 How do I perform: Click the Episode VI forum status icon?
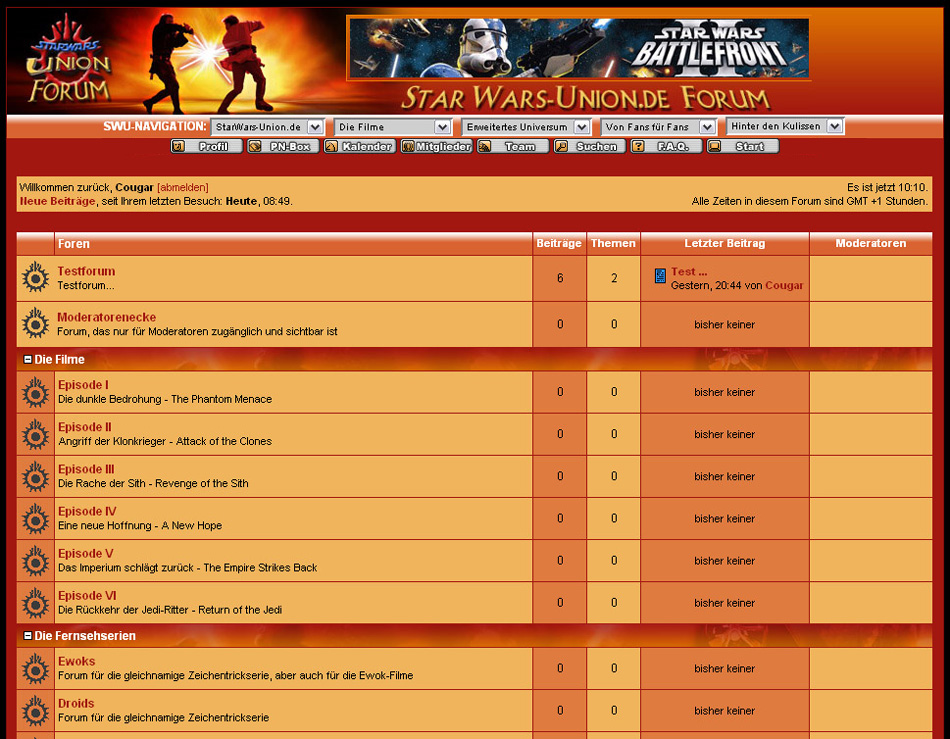click(x=36, y=603)
